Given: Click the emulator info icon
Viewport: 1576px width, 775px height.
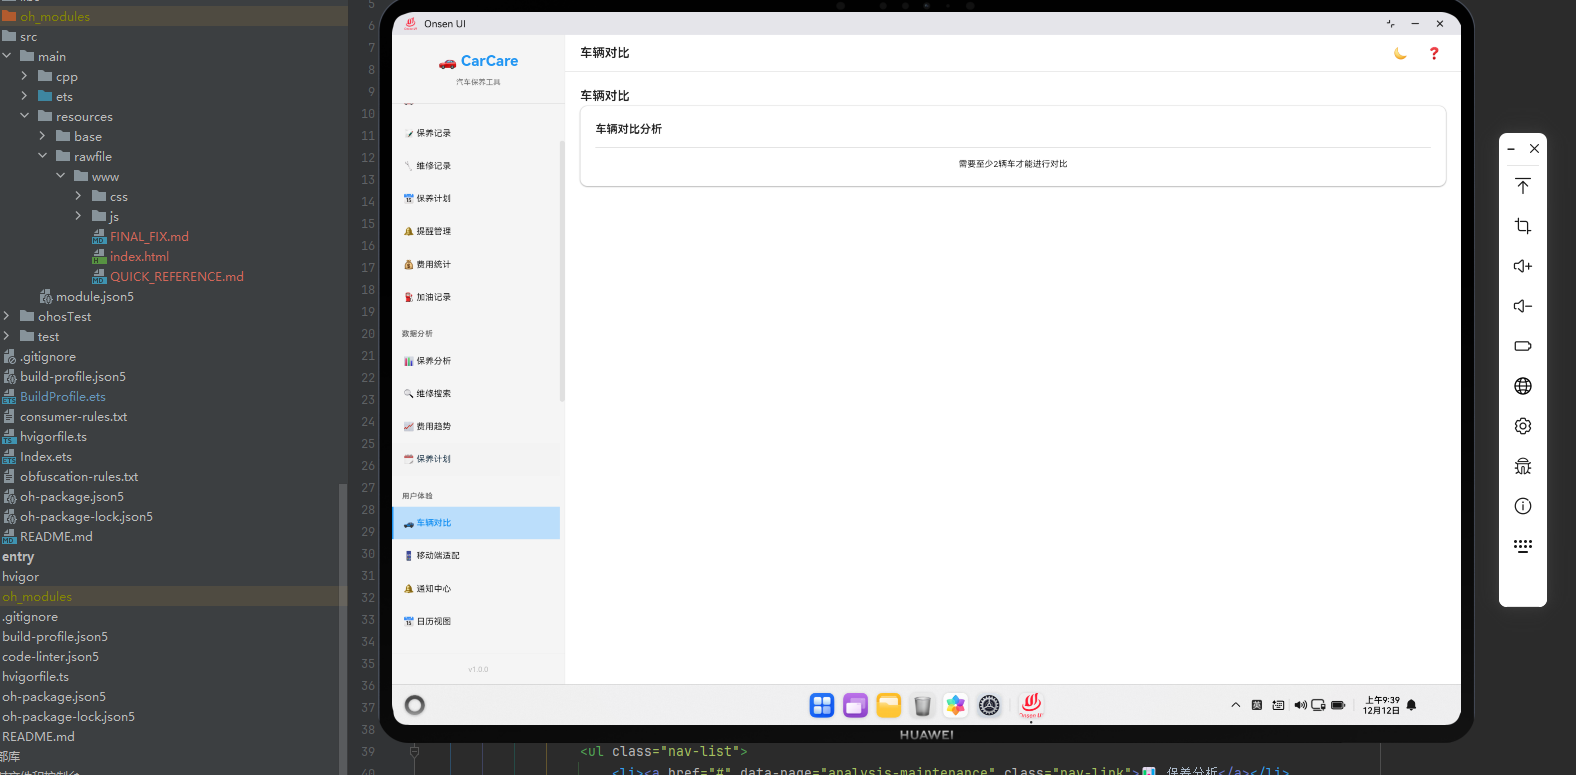Looking at the screenshot, I should [1523, 506].
